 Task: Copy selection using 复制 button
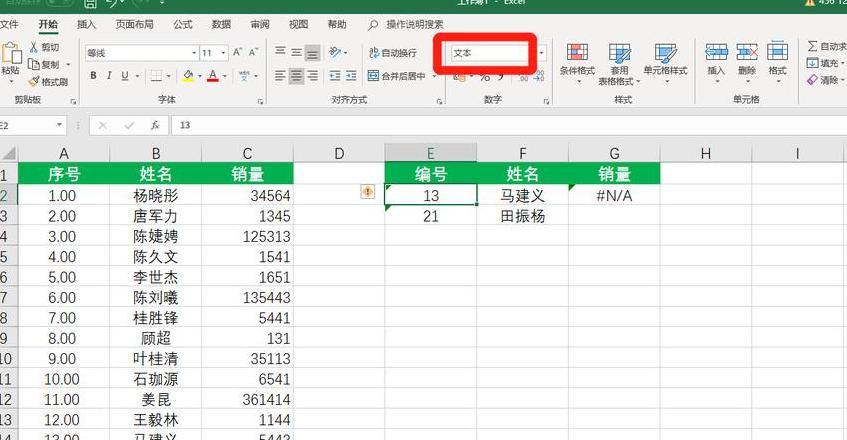(44, 64)
